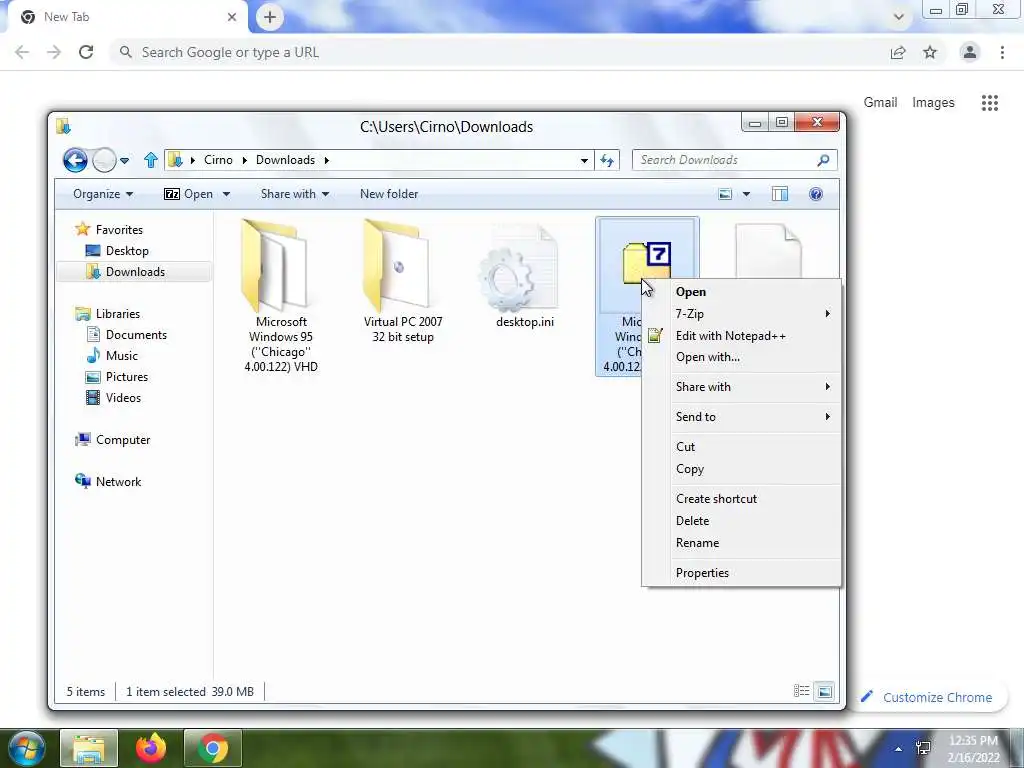Click the Images link
This screenshot has height=768, width=1024.
[933, 103]
